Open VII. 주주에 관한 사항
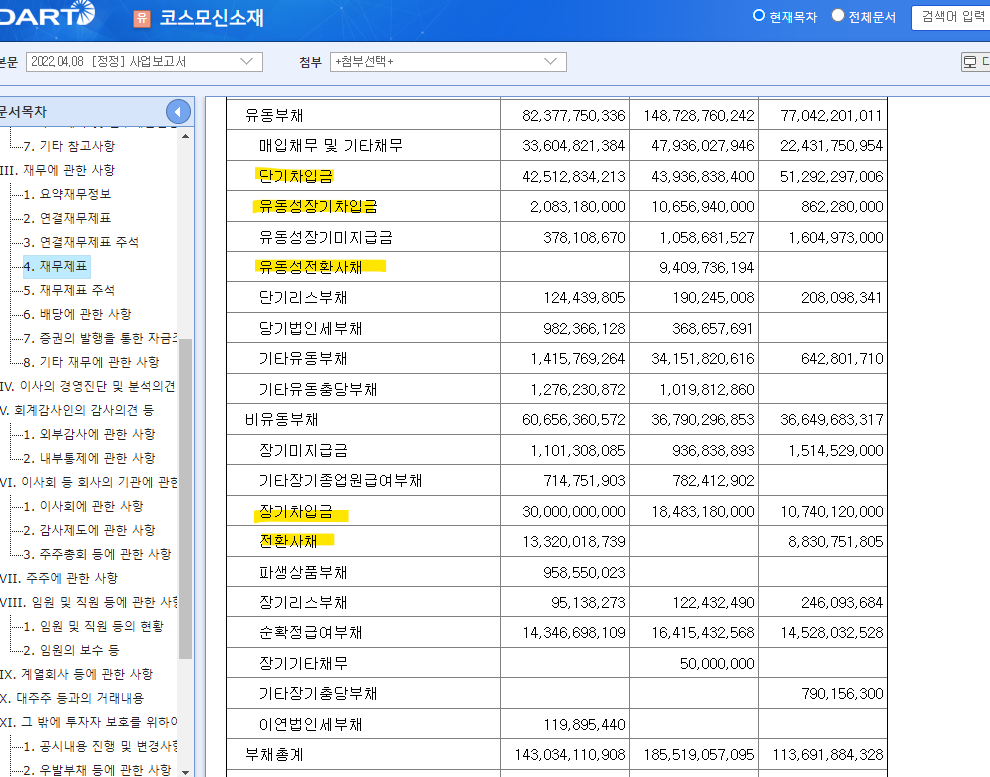 pyautogui.click(x=59, y=578)
